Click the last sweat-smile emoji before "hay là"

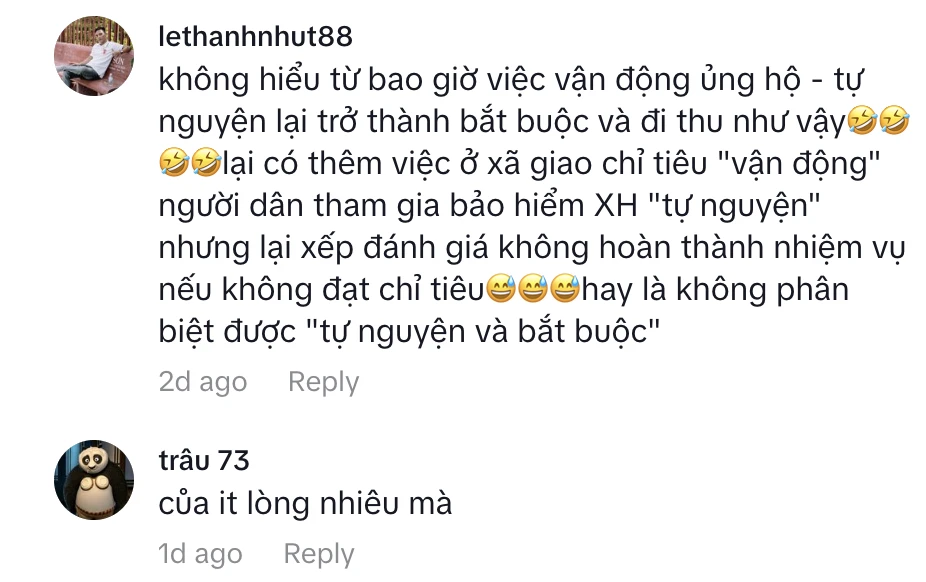(x=565, y=289)
